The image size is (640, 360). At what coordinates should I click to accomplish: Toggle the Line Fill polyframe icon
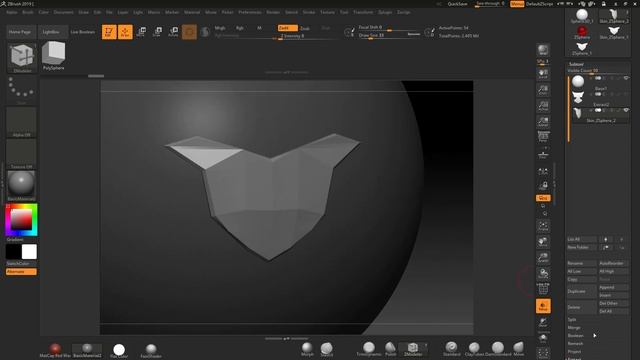pos(543,289)
